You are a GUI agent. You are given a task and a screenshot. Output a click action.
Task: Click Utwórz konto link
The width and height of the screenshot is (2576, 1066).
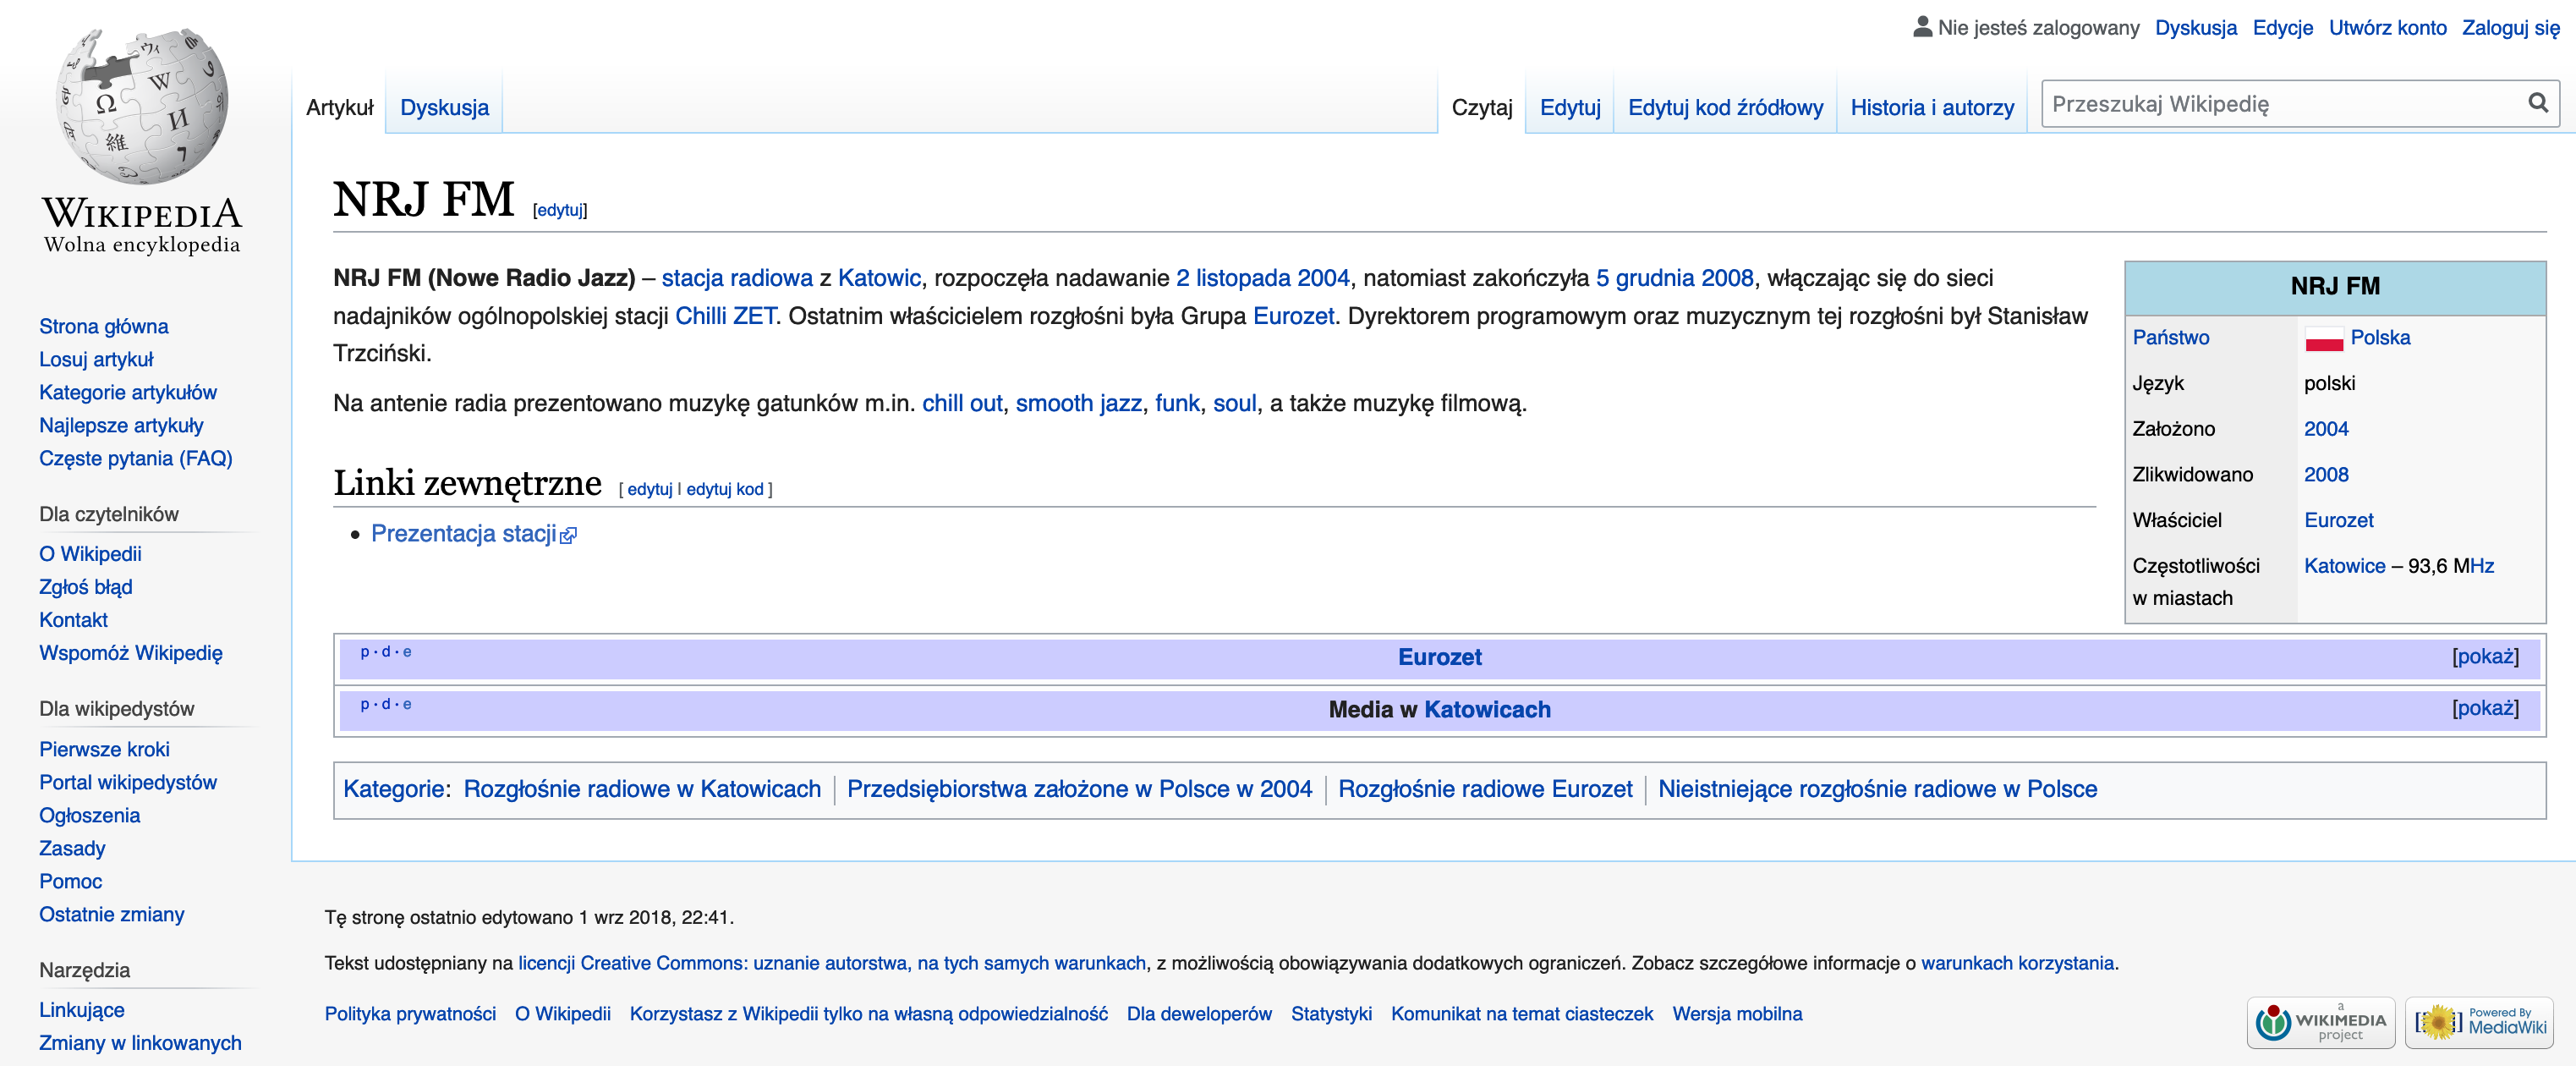coord(2387,27)
